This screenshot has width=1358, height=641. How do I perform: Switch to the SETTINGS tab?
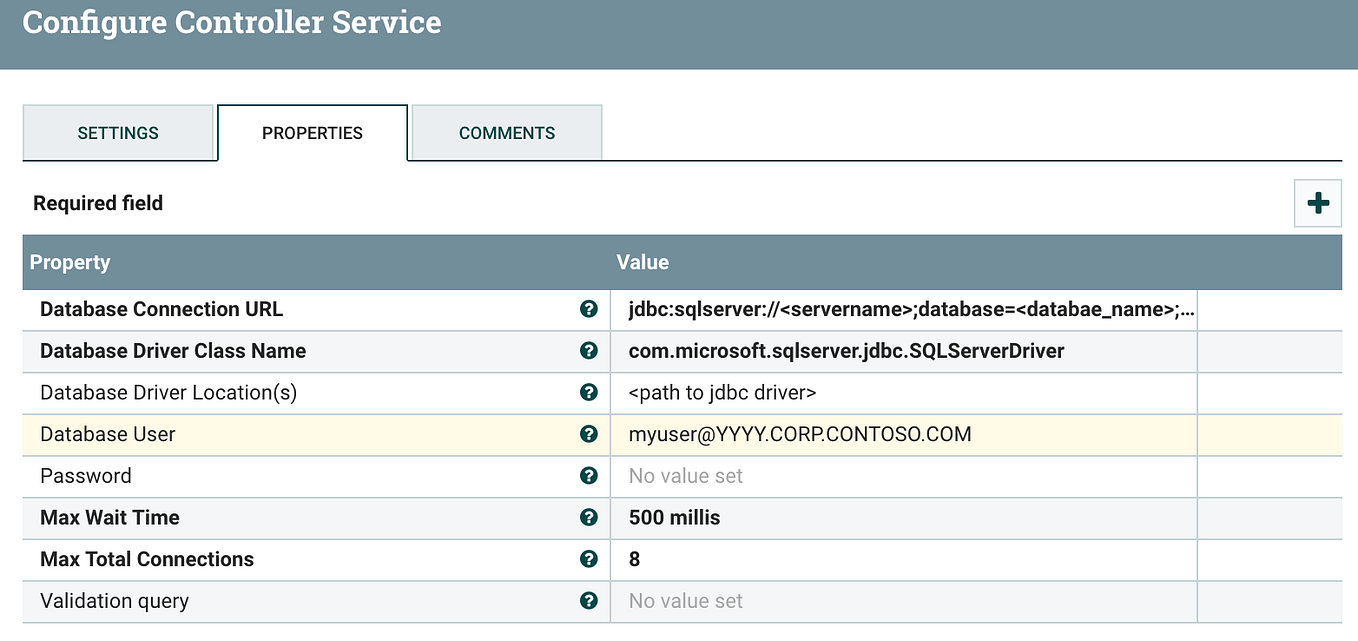click(x=118, y=132)
